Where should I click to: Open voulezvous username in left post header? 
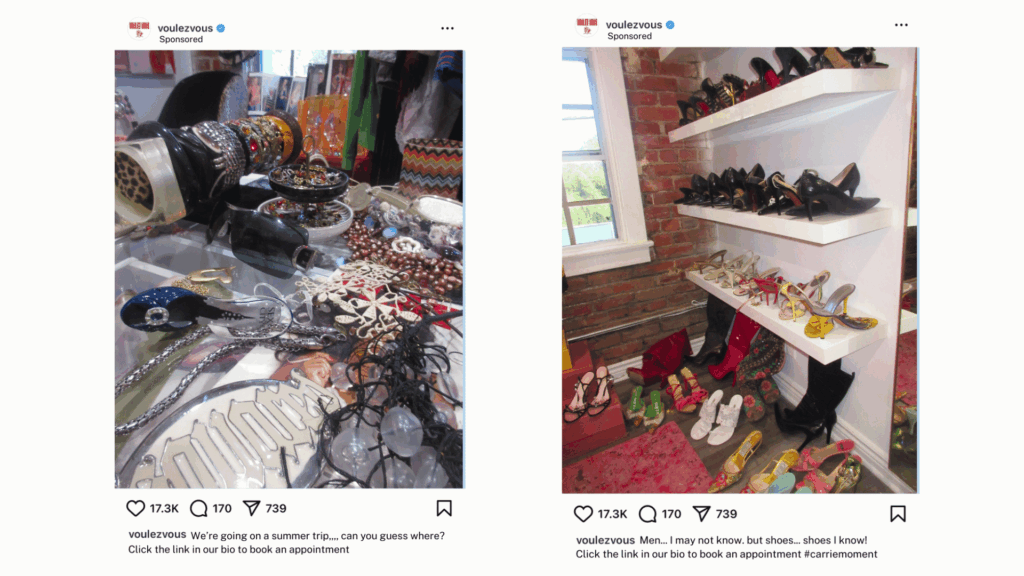185,28
